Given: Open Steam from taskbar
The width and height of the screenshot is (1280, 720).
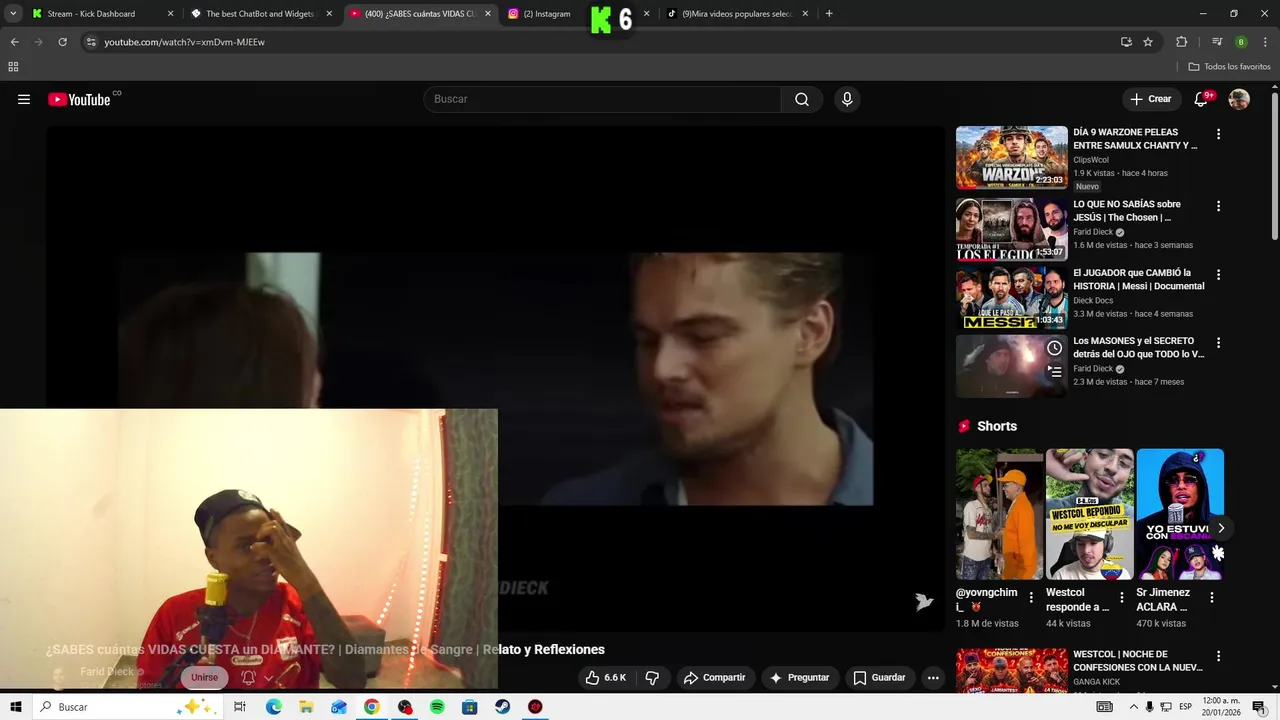Looking at the screenshot, I should (x=502, y=707).
